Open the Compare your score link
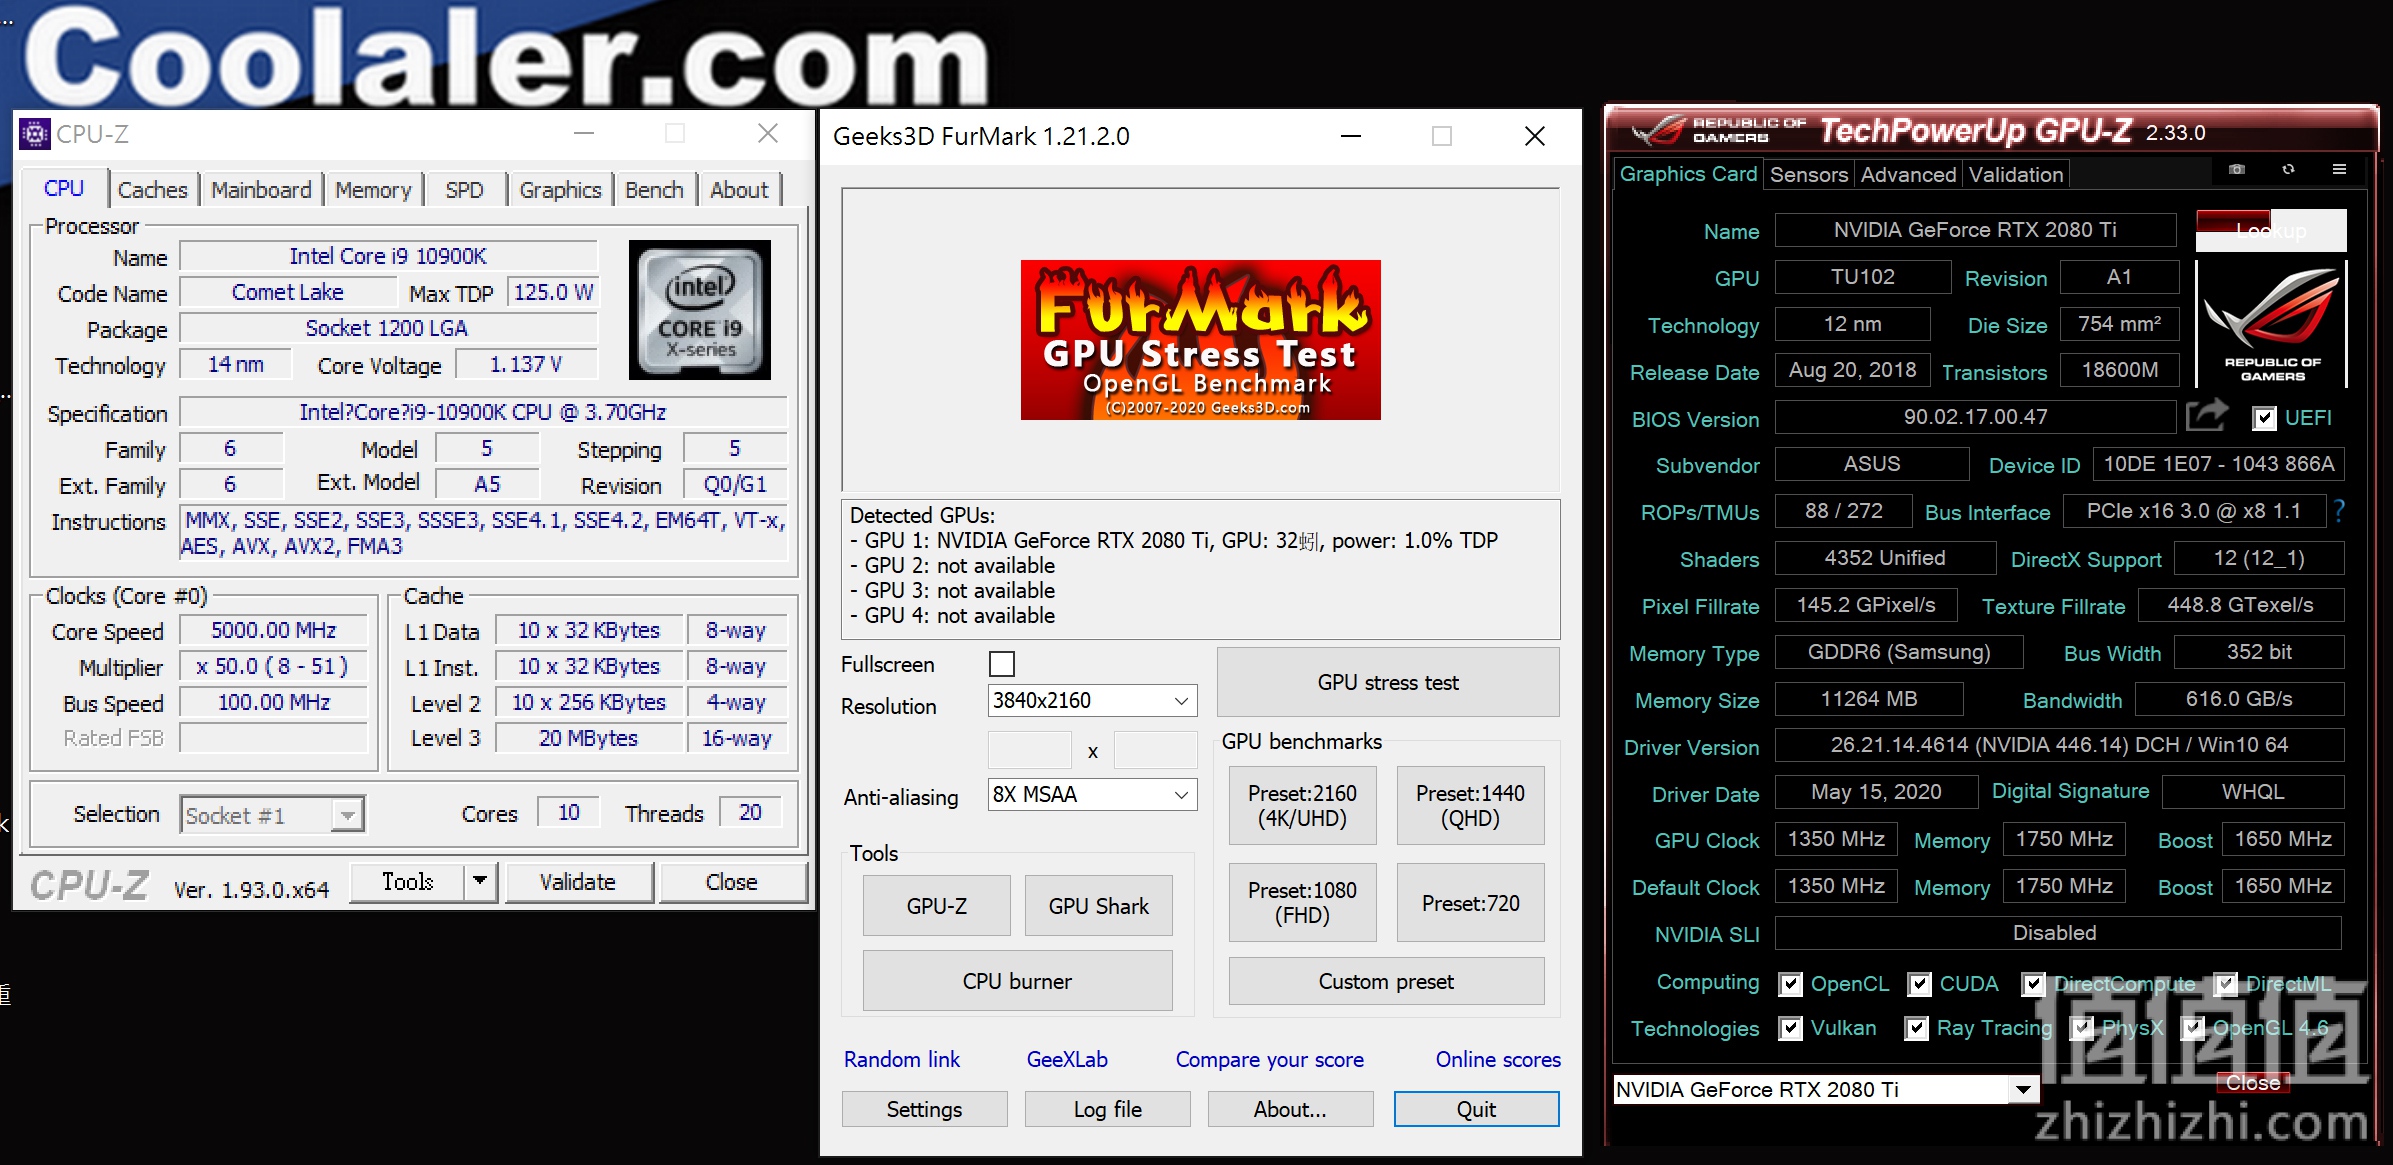The height and width of the screenshot is (1165, 2393). (1269, 1059)
